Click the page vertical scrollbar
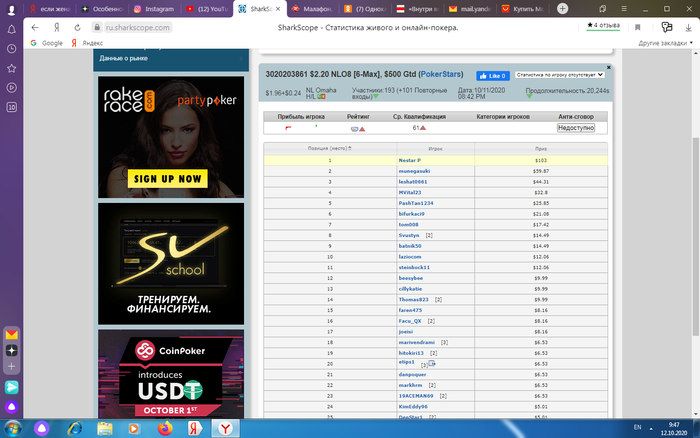Viewport: 700px width, 438px height. point(695,237)
